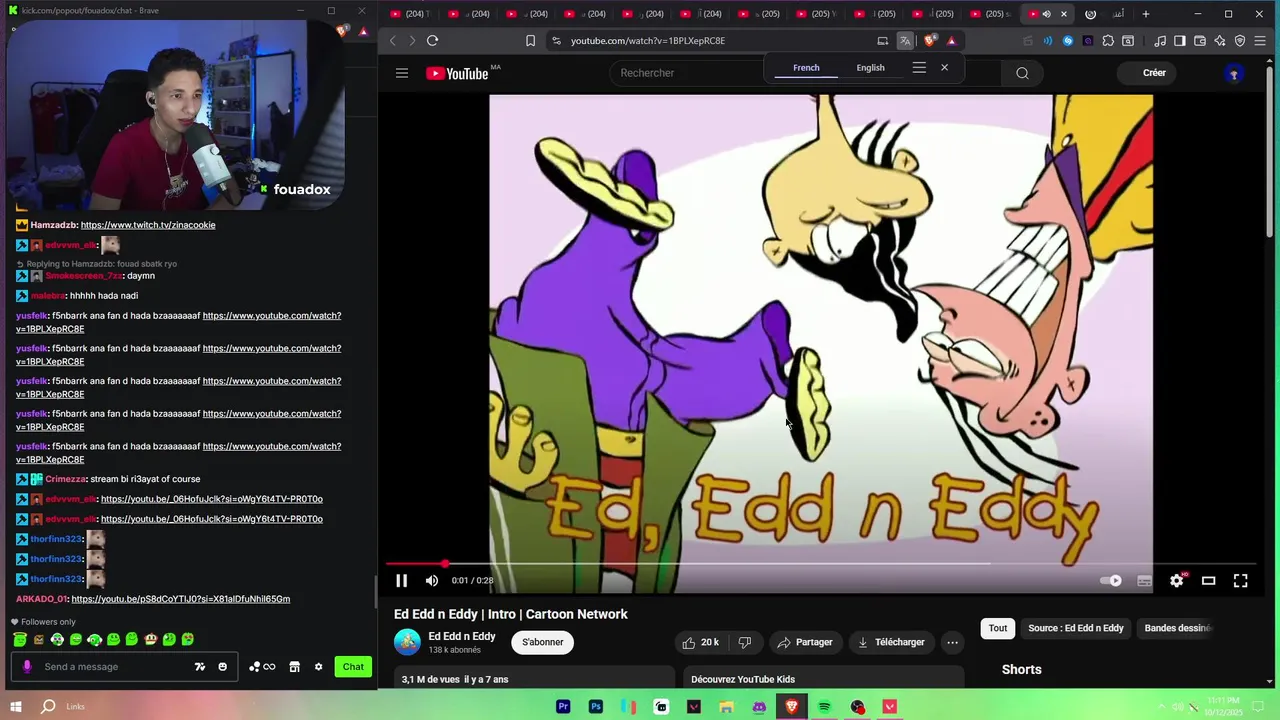Click the video progress bar
This screenshot has height=720, width=1280.
pyautogui.click(x=820, y=564)
